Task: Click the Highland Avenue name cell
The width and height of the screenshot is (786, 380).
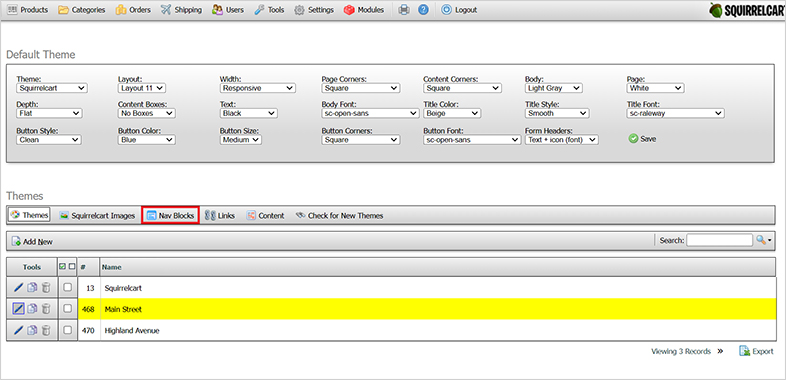Action: point(438,330)
